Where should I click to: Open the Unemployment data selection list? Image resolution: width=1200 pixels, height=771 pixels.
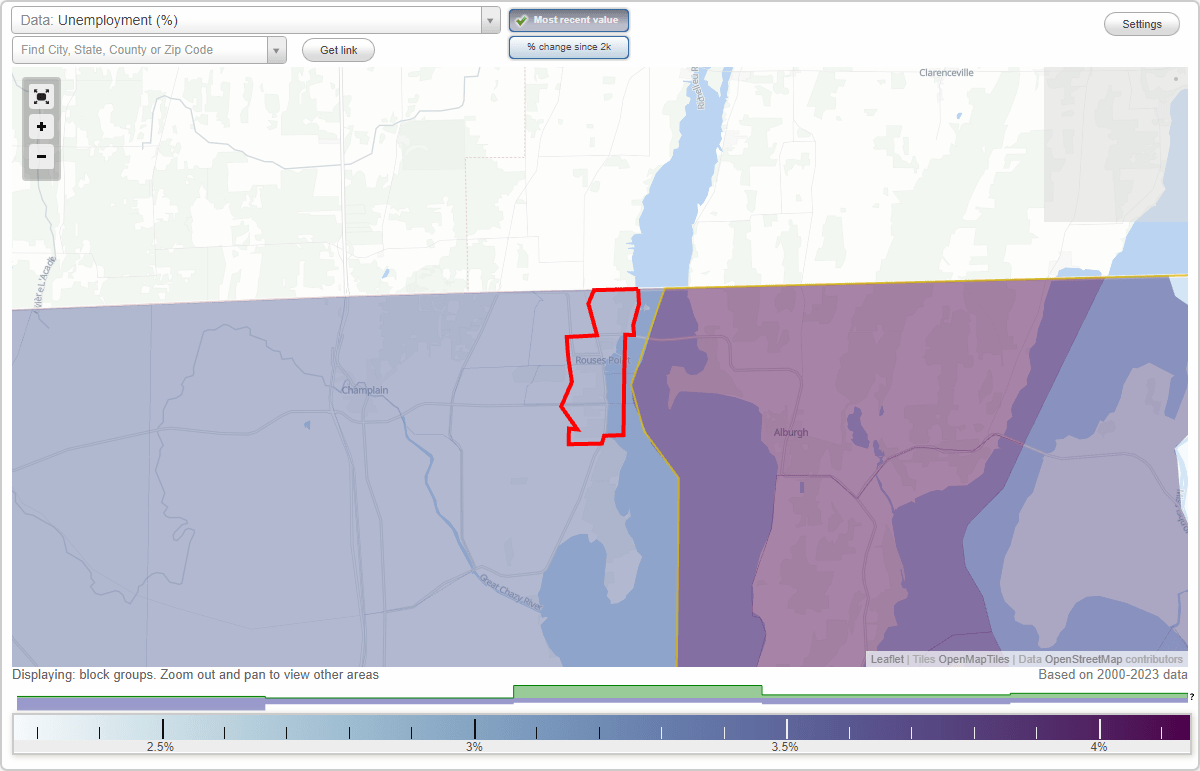[x=250, y=19]
